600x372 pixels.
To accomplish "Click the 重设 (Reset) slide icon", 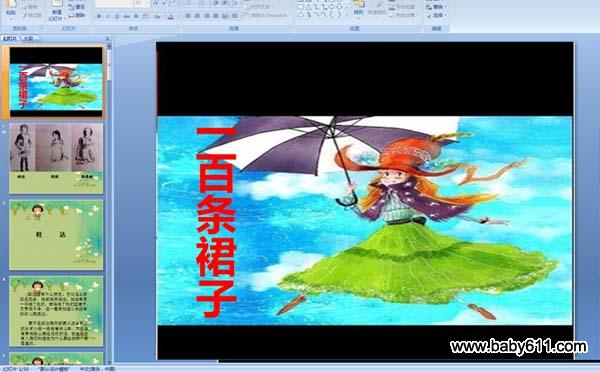I will click(x=77, y=7).
